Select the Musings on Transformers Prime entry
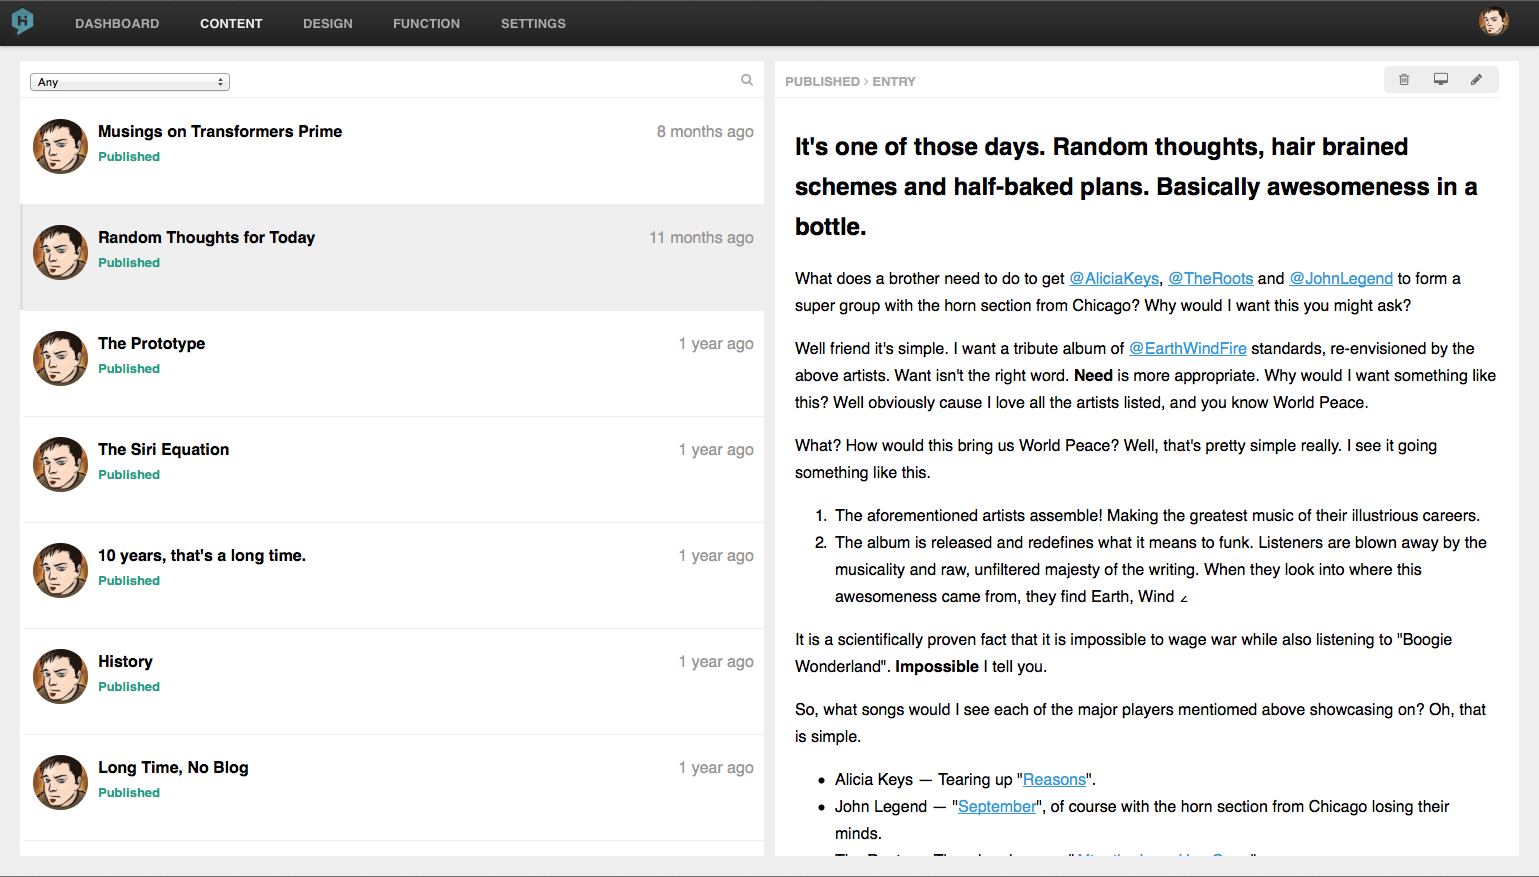Screen dimensions: 1539x877 [x=220, y=132]
